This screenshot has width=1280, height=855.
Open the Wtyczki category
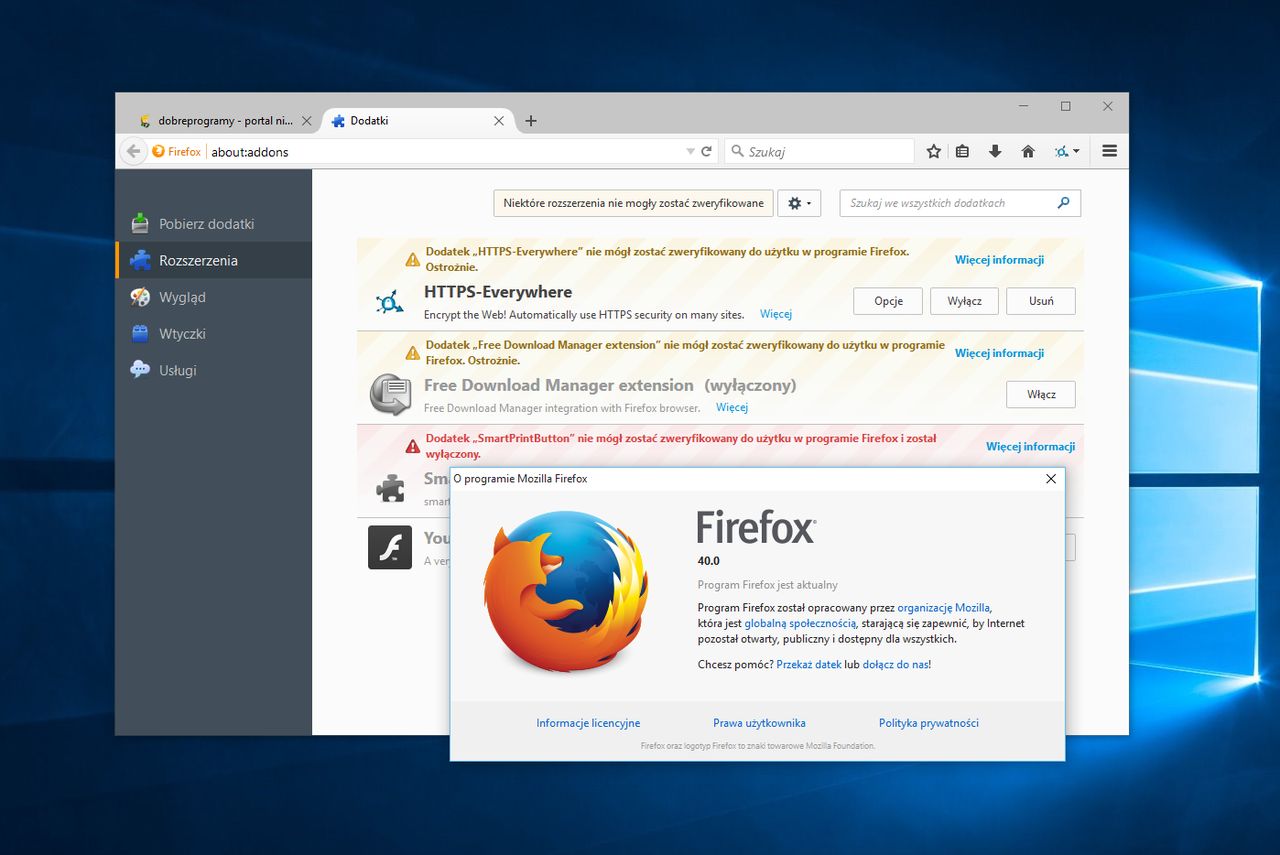pos(213,334)
